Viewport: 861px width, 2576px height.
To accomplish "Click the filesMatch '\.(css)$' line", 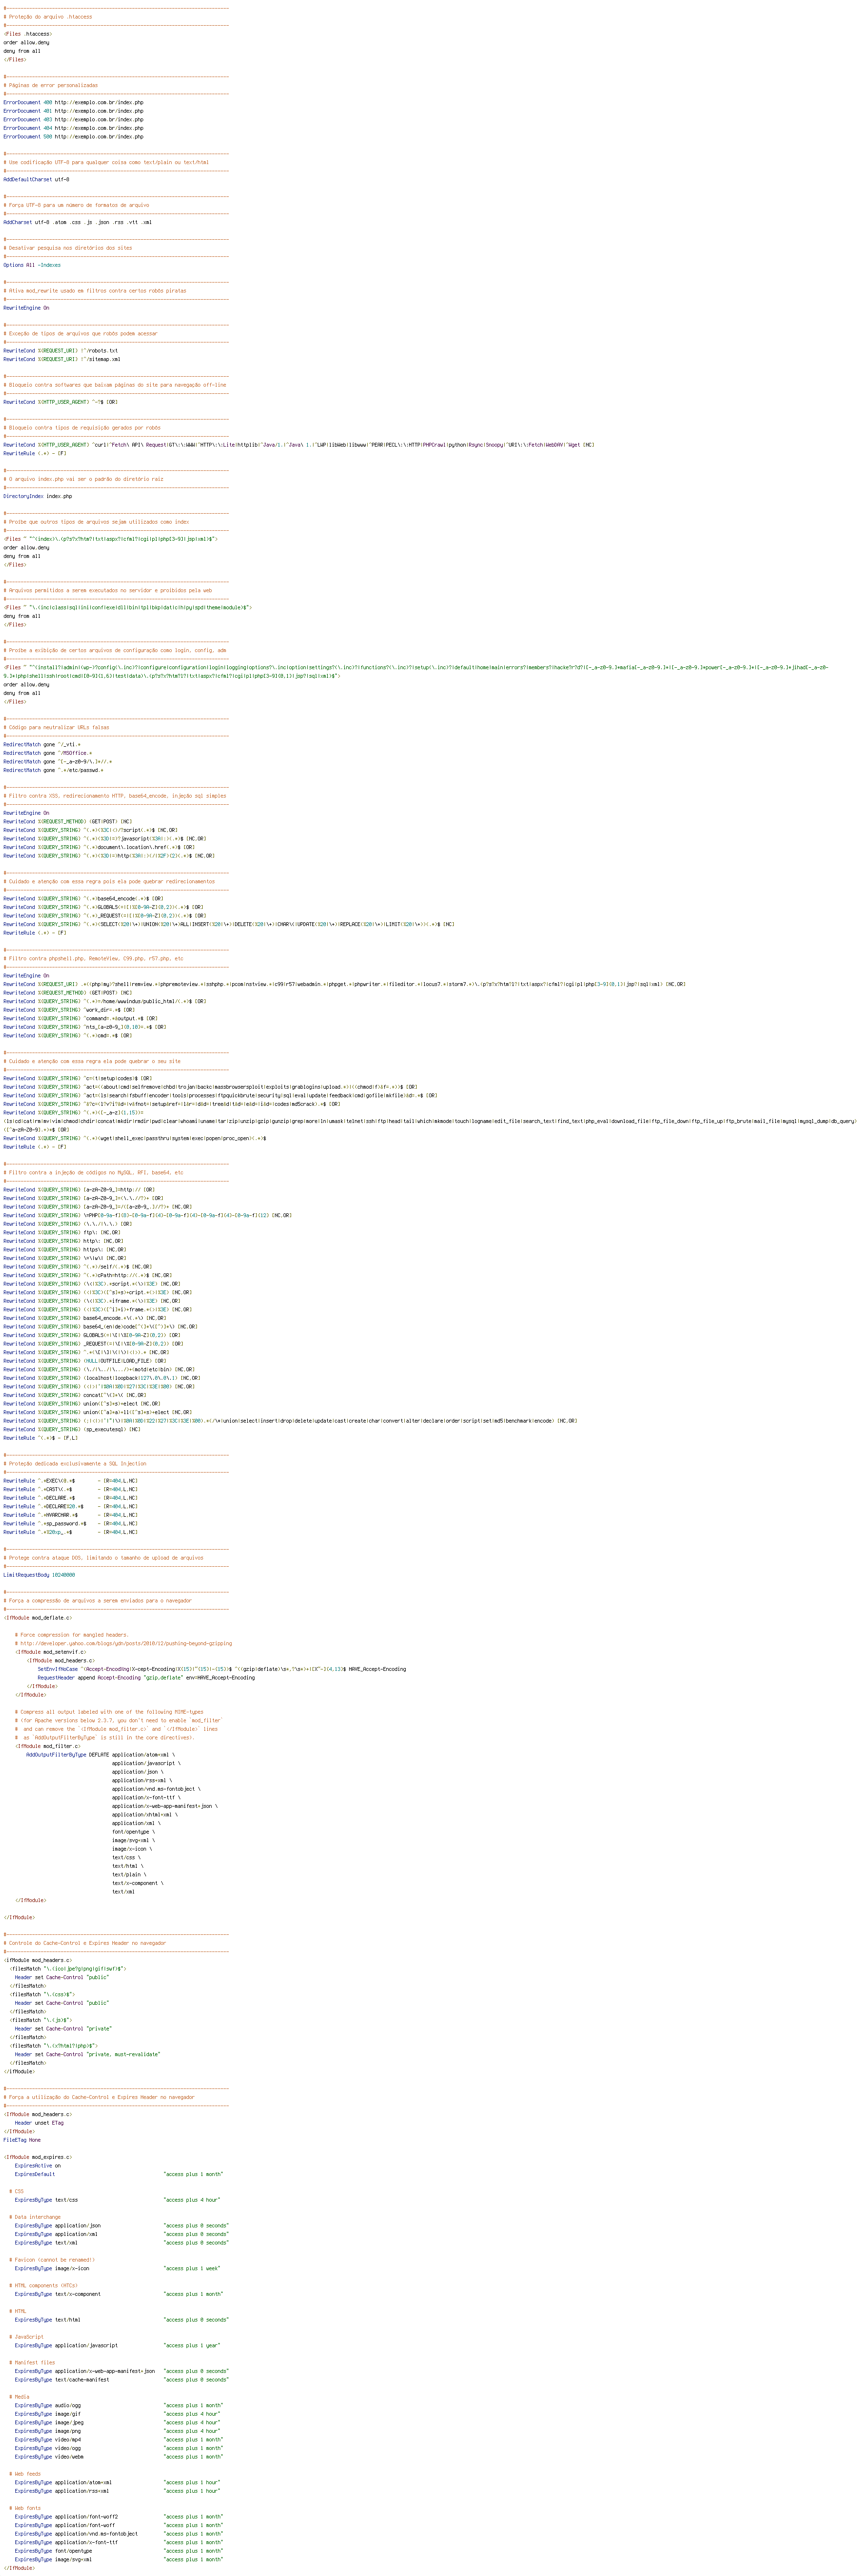I will tap(42, 1994).
